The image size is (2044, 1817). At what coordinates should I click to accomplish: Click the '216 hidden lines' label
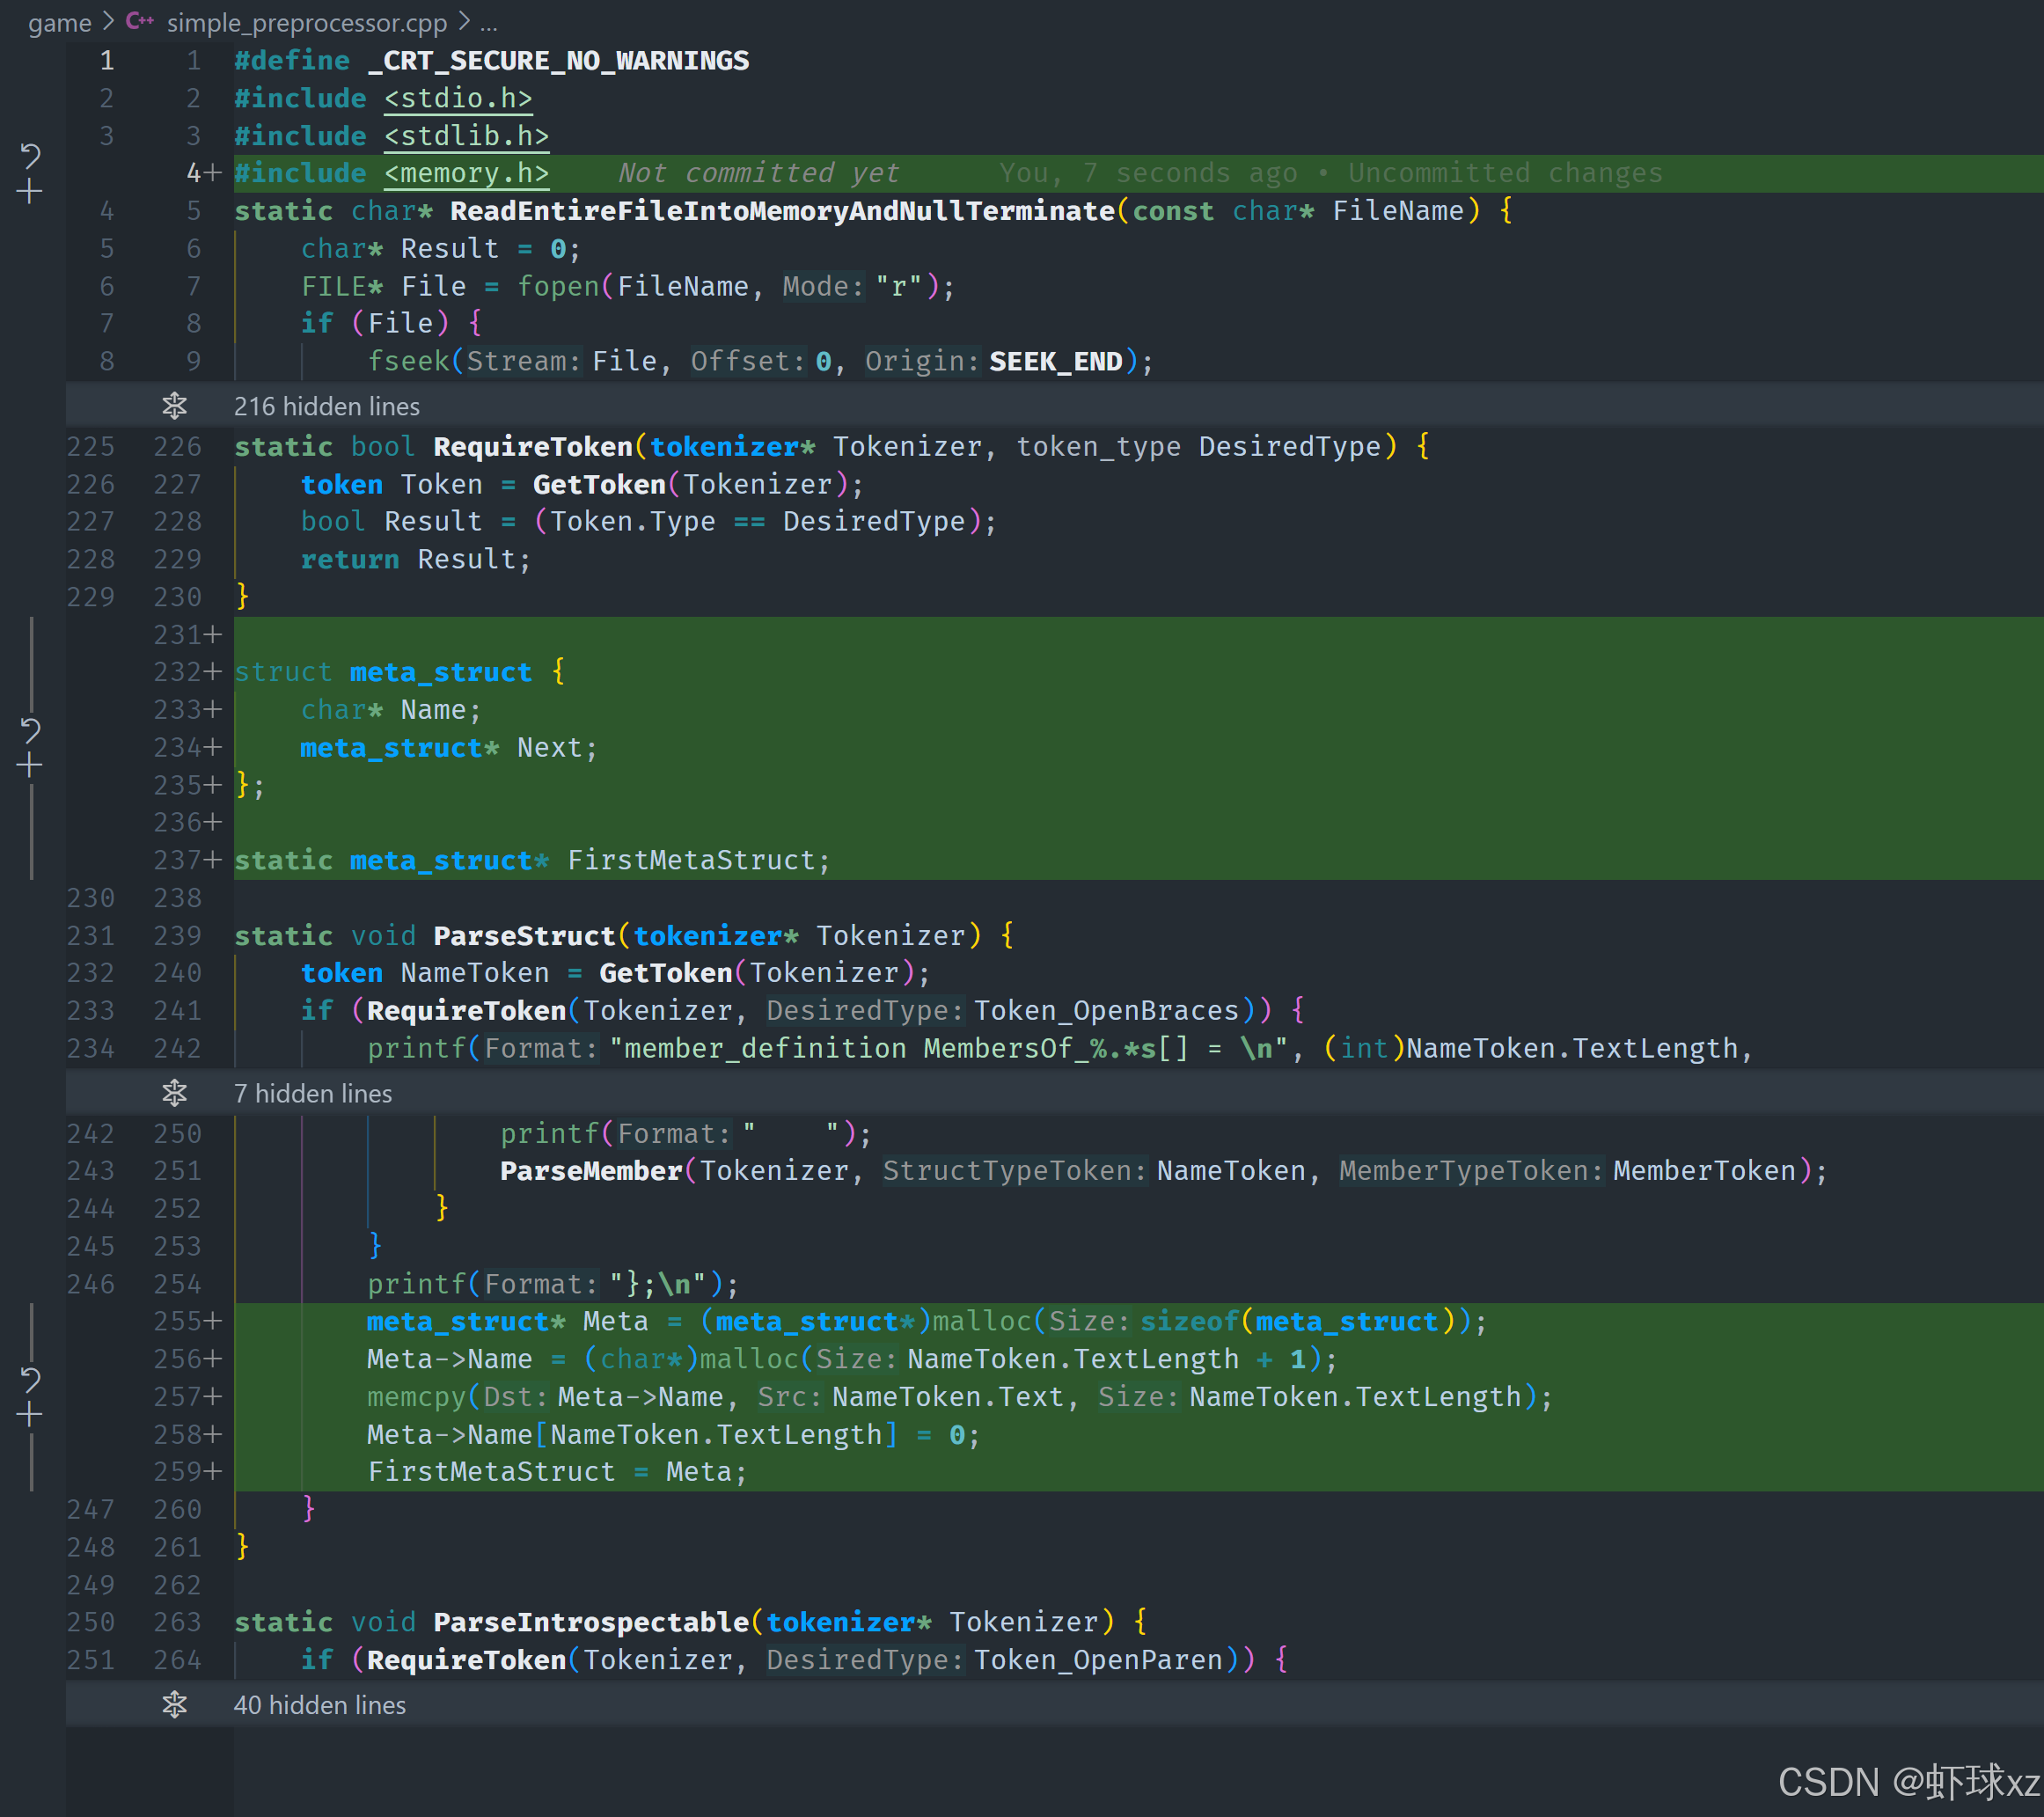[x=326, y=406]
